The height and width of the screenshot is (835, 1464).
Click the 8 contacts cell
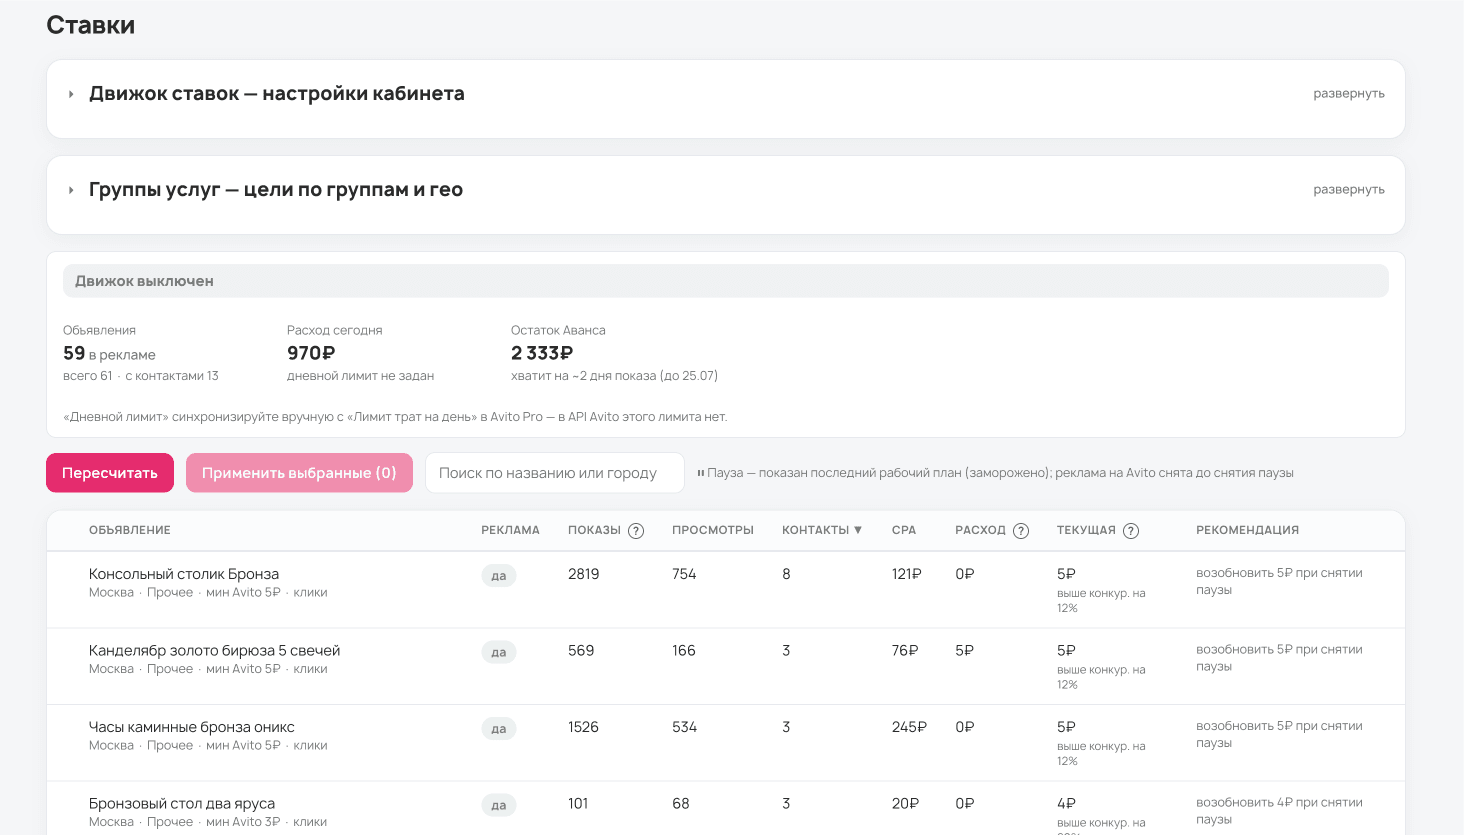(x=786, y=574)
